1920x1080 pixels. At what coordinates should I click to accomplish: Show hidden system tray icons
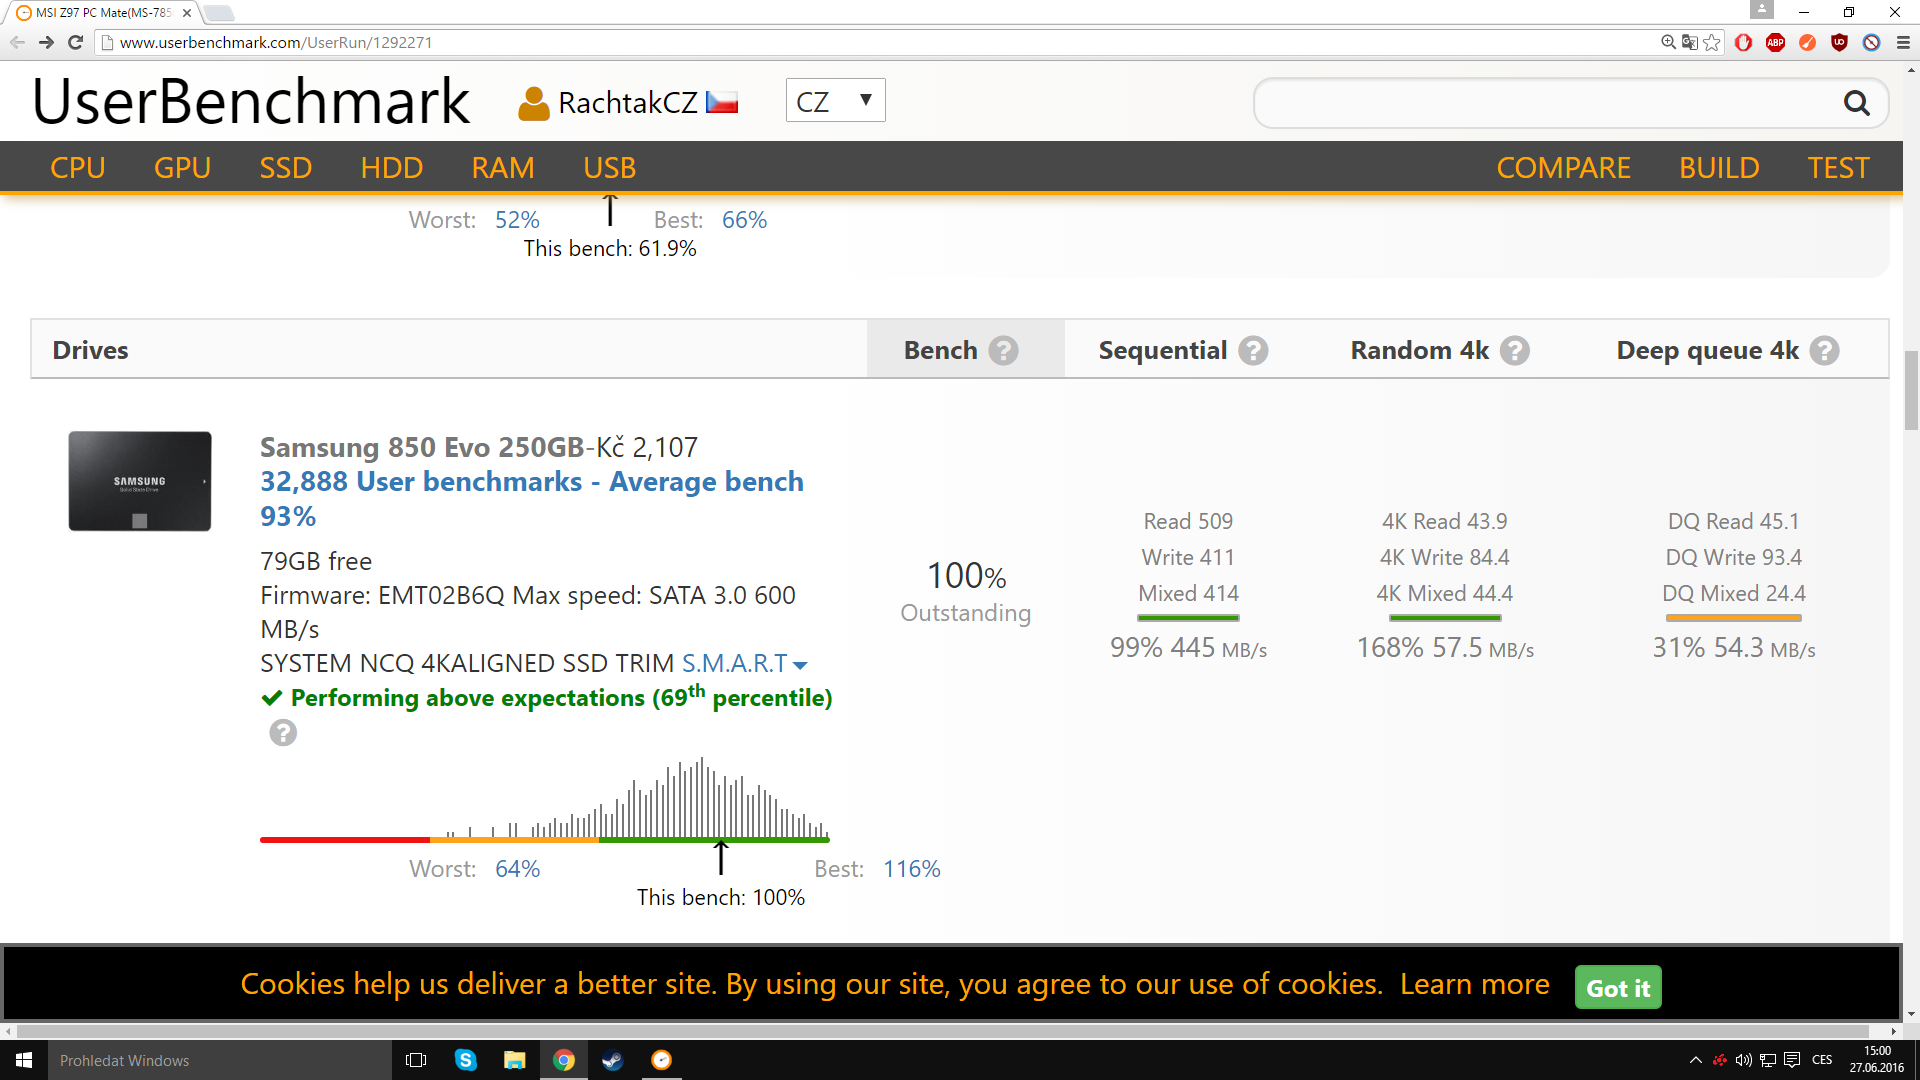1695,1060
